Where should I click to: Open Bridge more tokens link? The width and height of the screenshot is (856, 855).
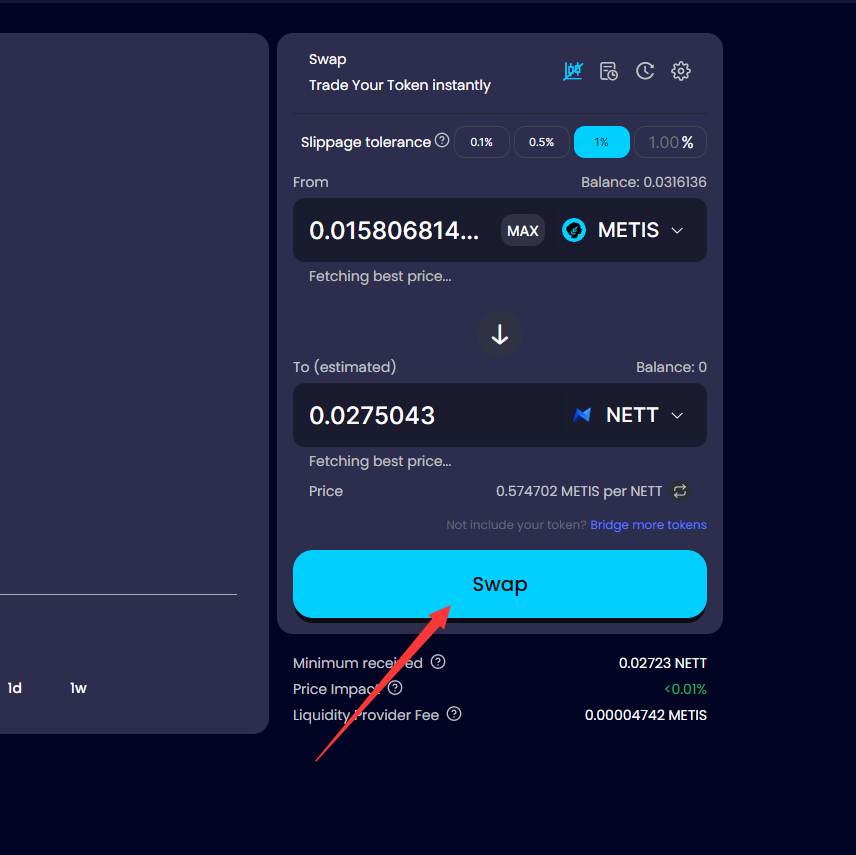[x=648, y=525]
